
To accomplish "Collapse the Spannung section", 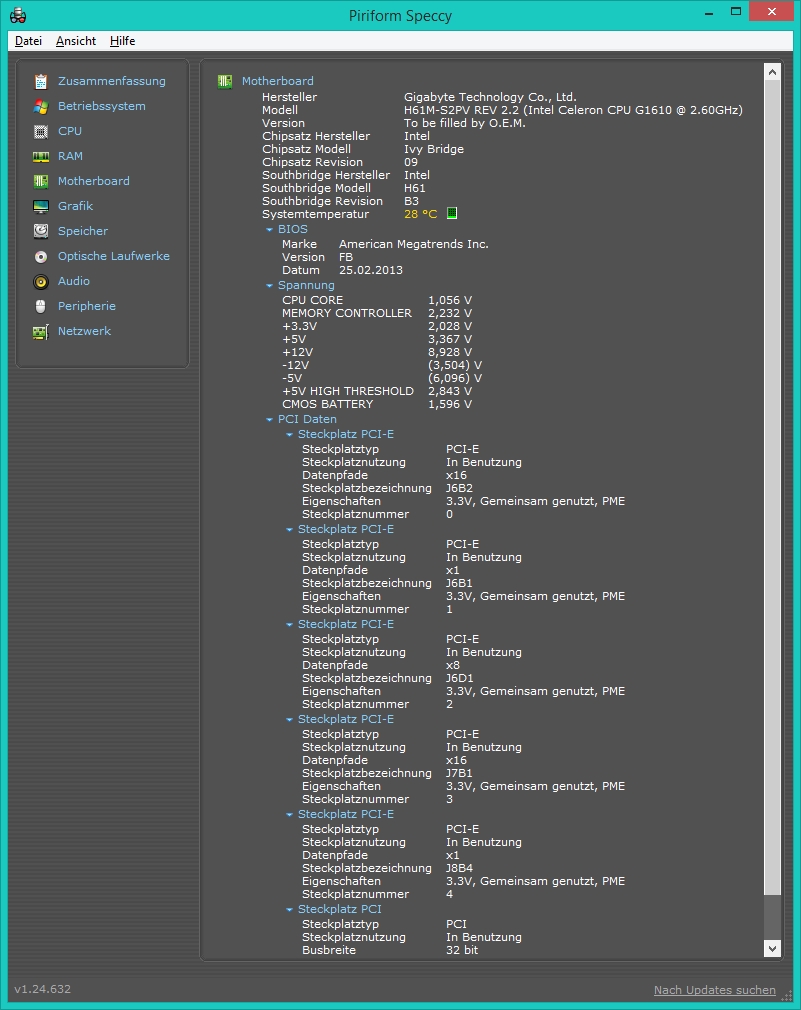I will [270, 285].
